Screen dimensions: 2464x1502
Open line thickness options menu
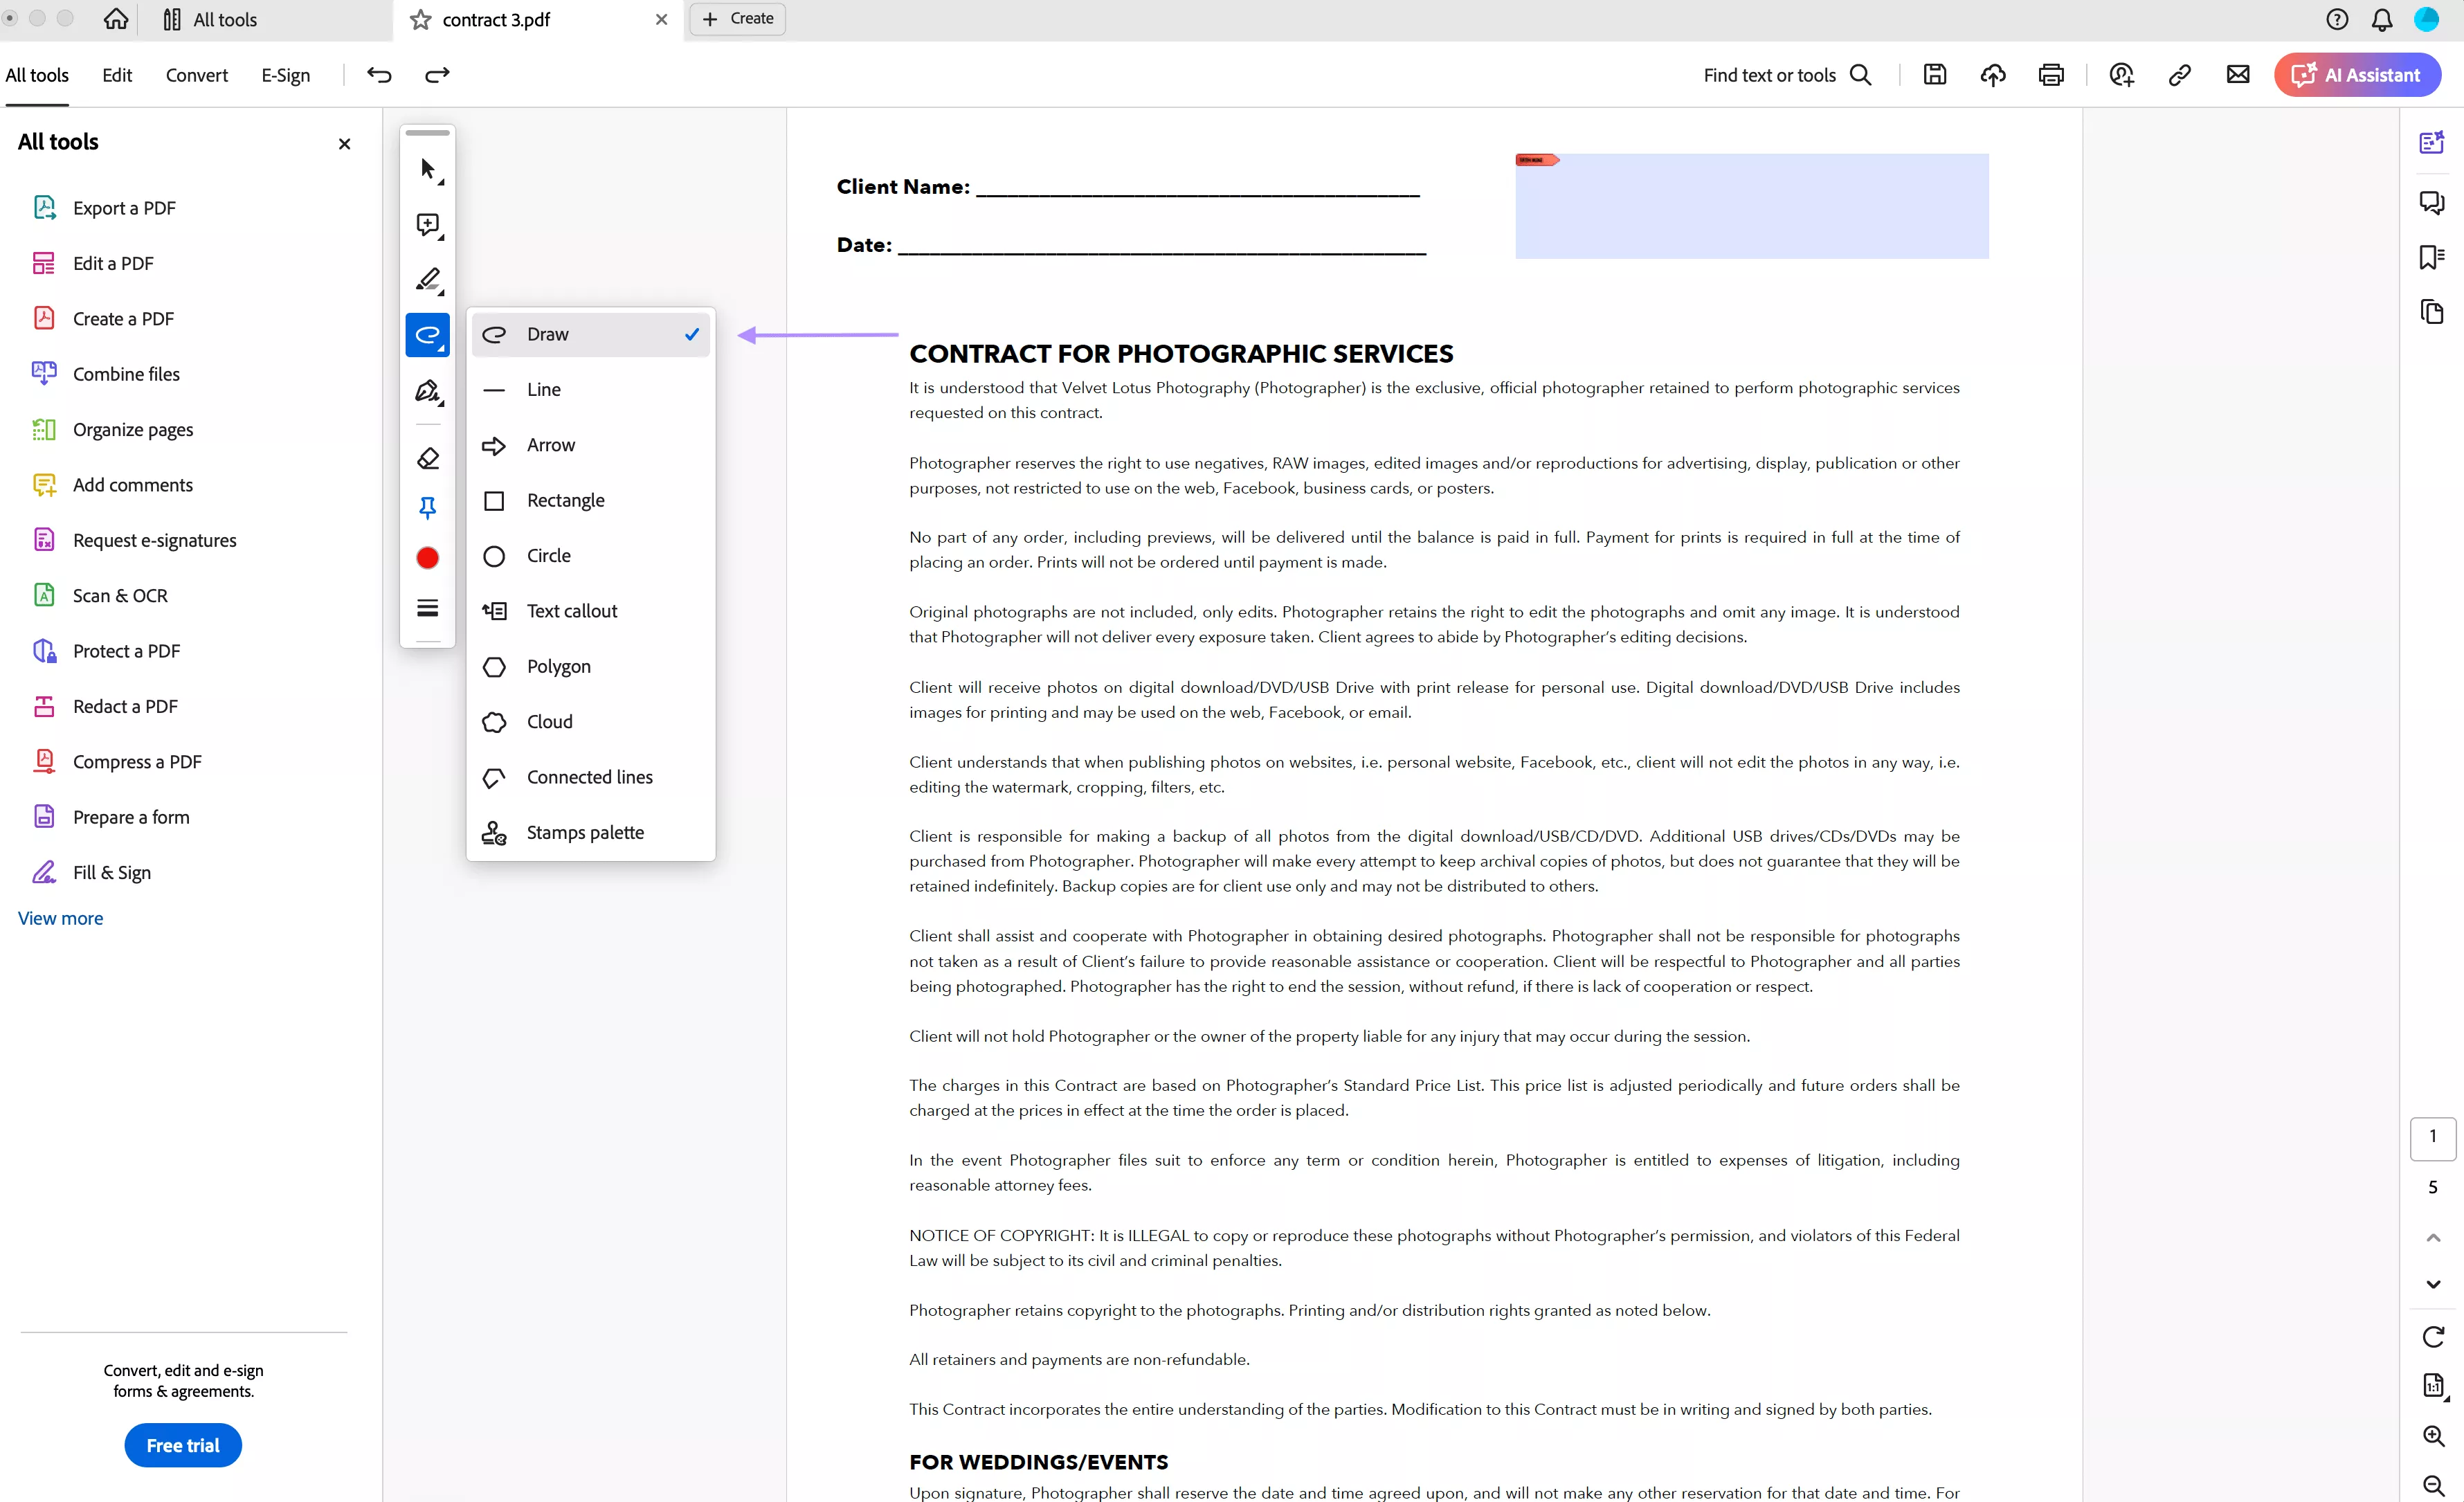(x=428, y=608)
